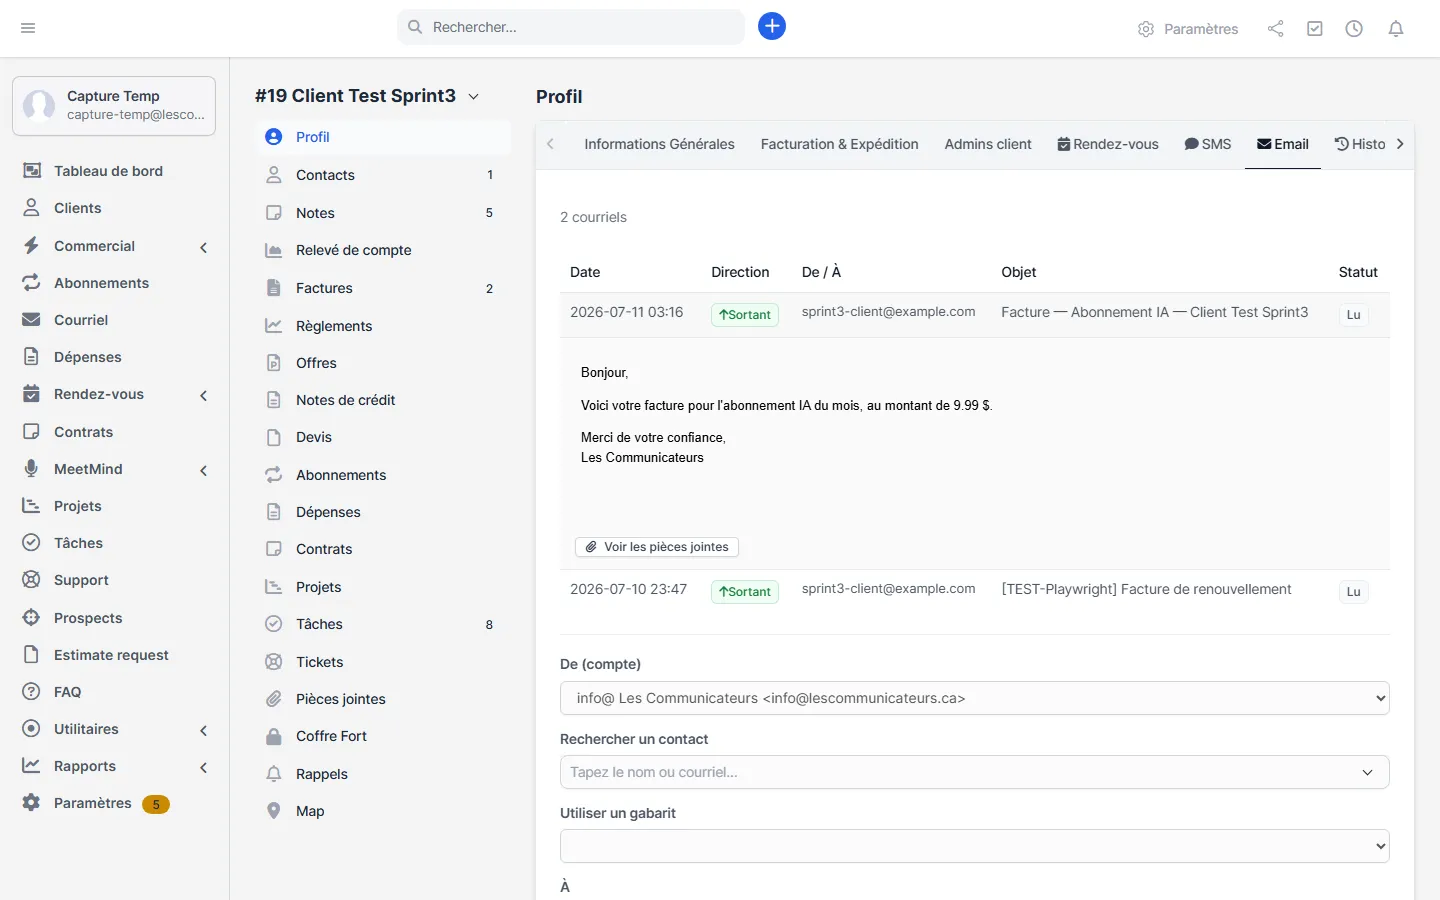Switch to Admins client tab
This screenshot has width=1440, height=900.
pyautogui.click(x=988, y=144)
